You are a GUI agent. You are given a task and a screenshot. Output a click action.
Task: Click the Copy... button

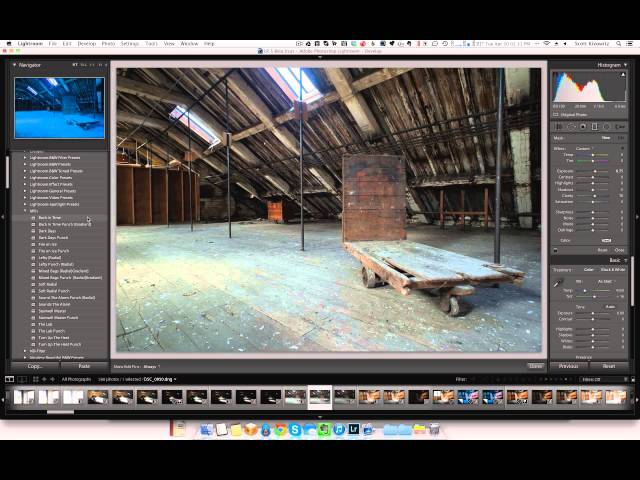pyautogui.click(x=35, y=366)
